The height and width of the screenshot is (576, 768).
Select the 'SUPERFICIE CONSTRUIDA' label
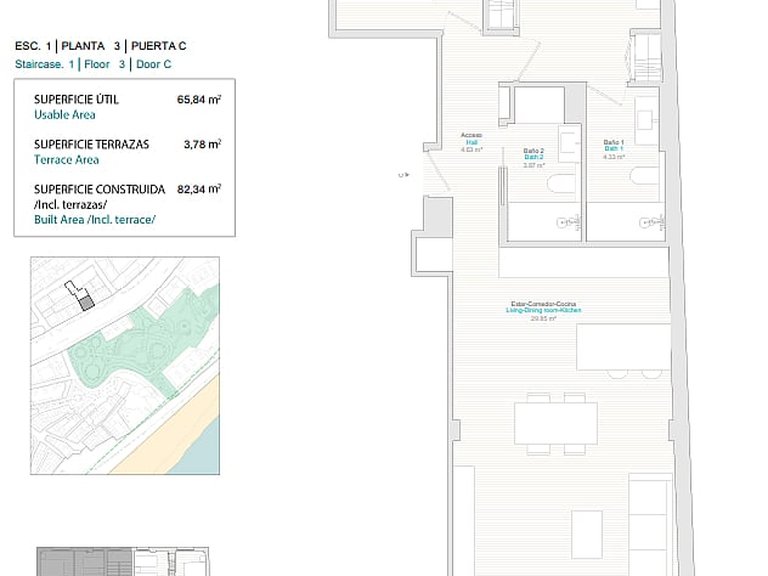(99, 190)
